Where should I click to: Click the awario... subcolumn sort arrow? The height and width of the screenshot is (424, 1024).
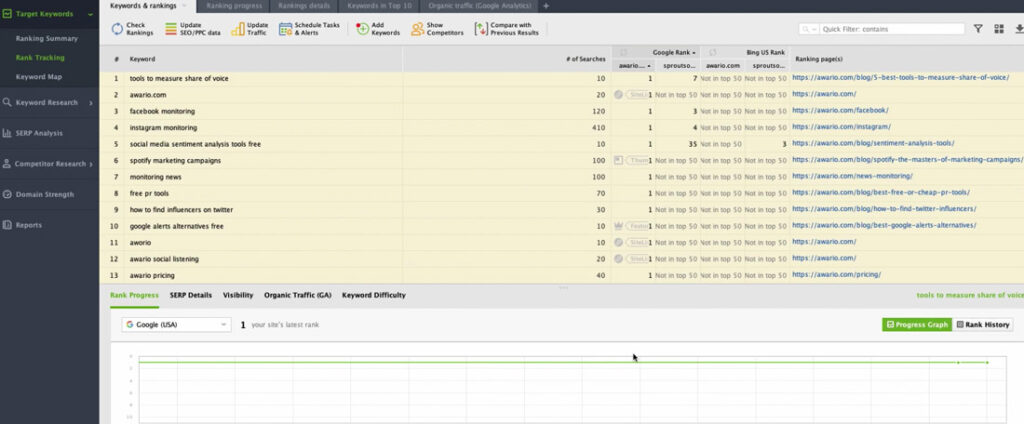tap(649, 66)
